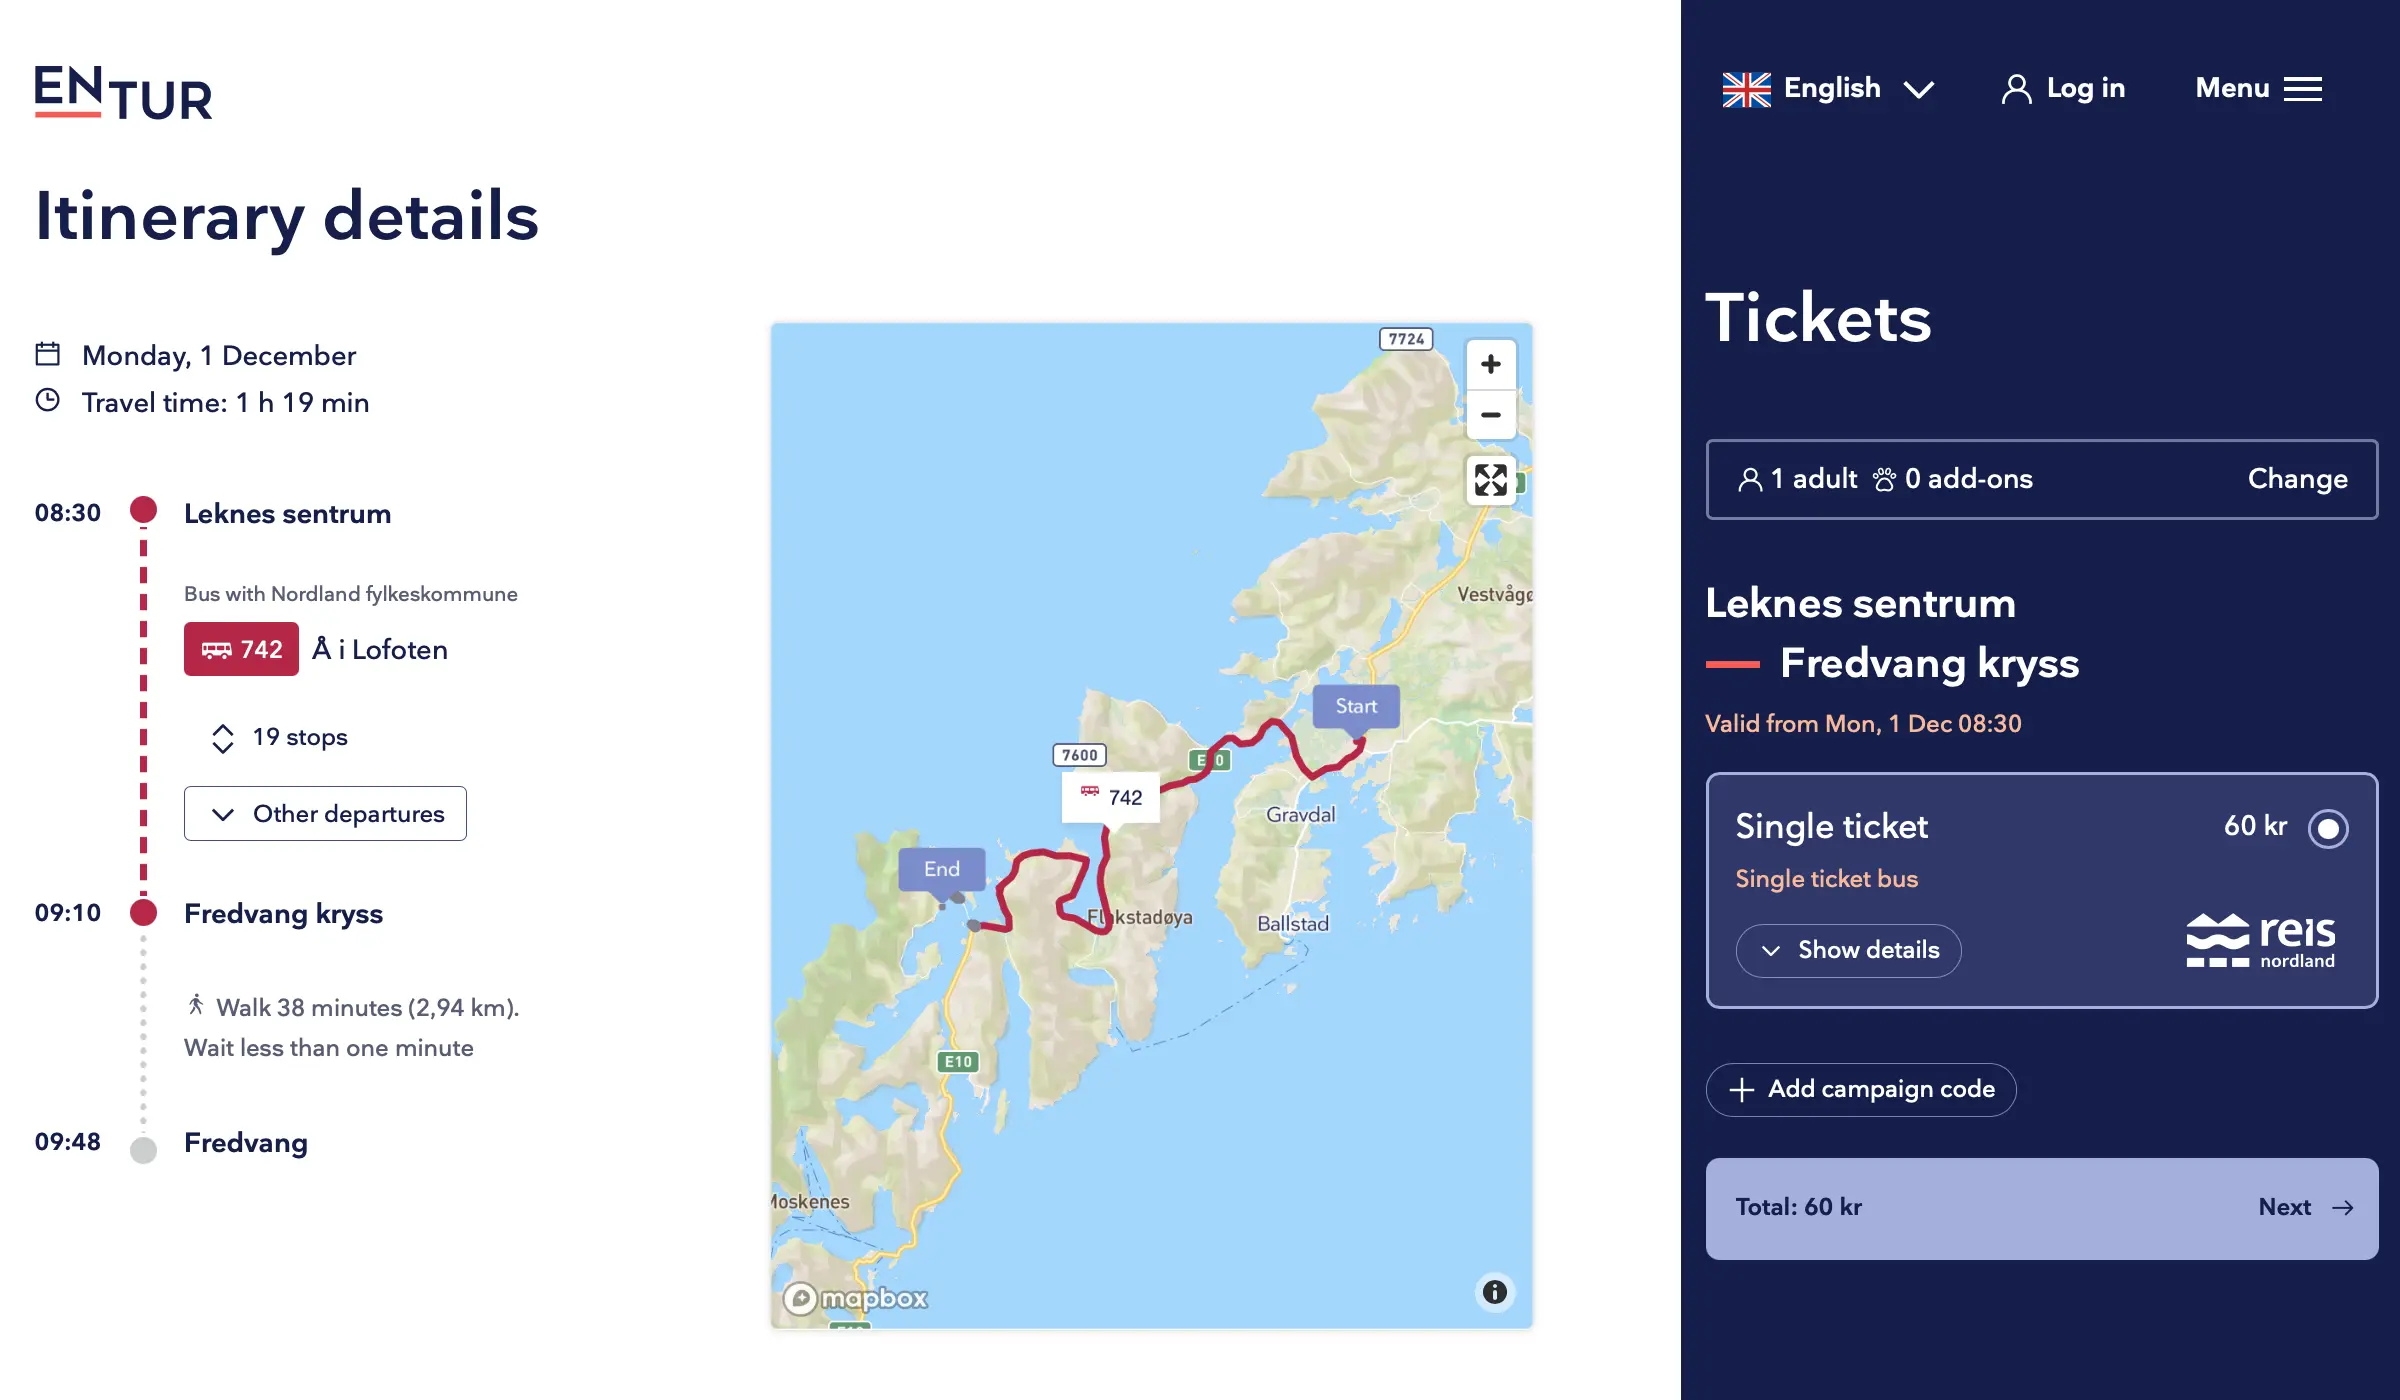Click Change travellers button
The height and width of the screenshot is (1400, 2400).
2297,479
